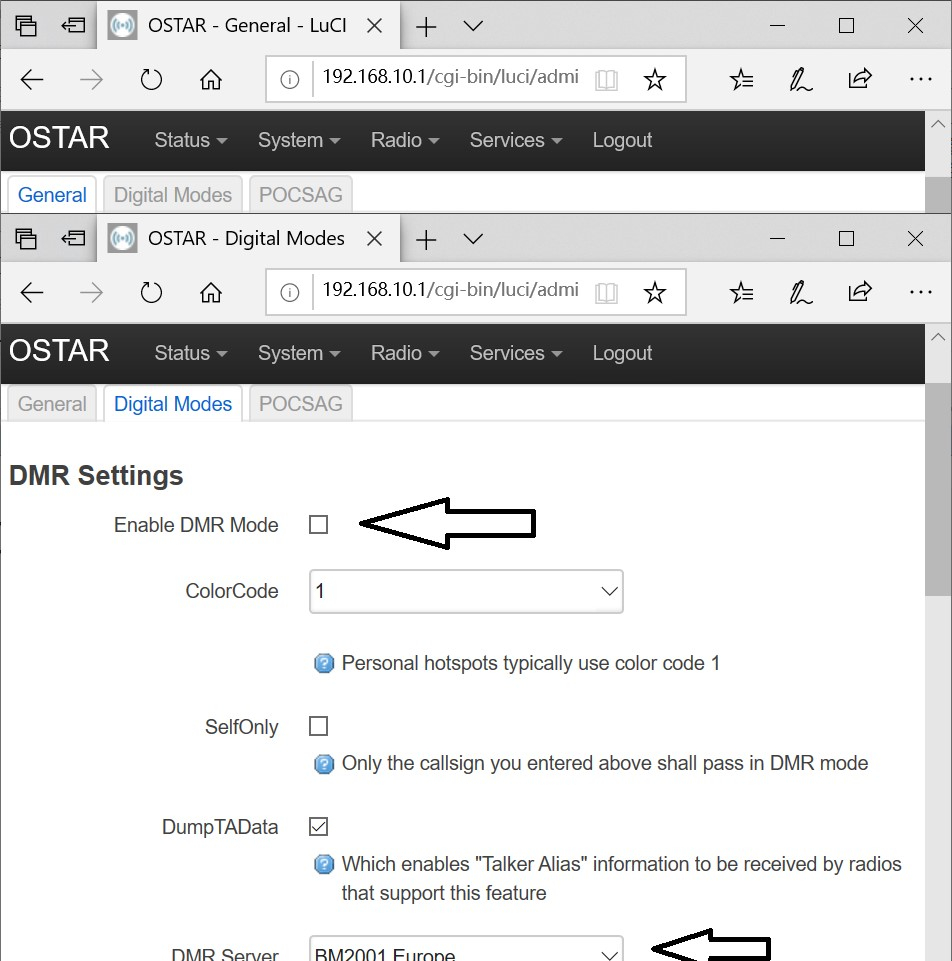The image size is (952, 961).
Task: Click home icon in OSTAR Digital Modes window
Action: [210, 292]
